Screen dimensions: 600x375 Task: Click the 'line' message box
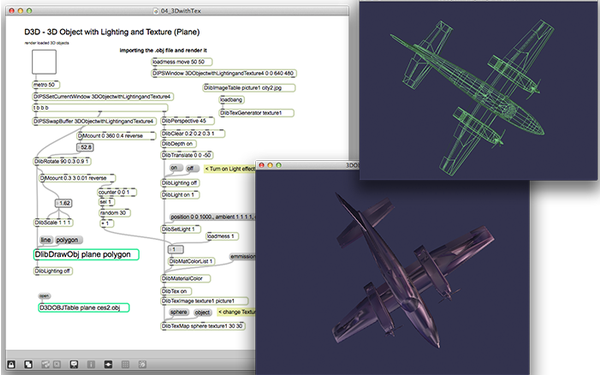(x=46, y=240)
